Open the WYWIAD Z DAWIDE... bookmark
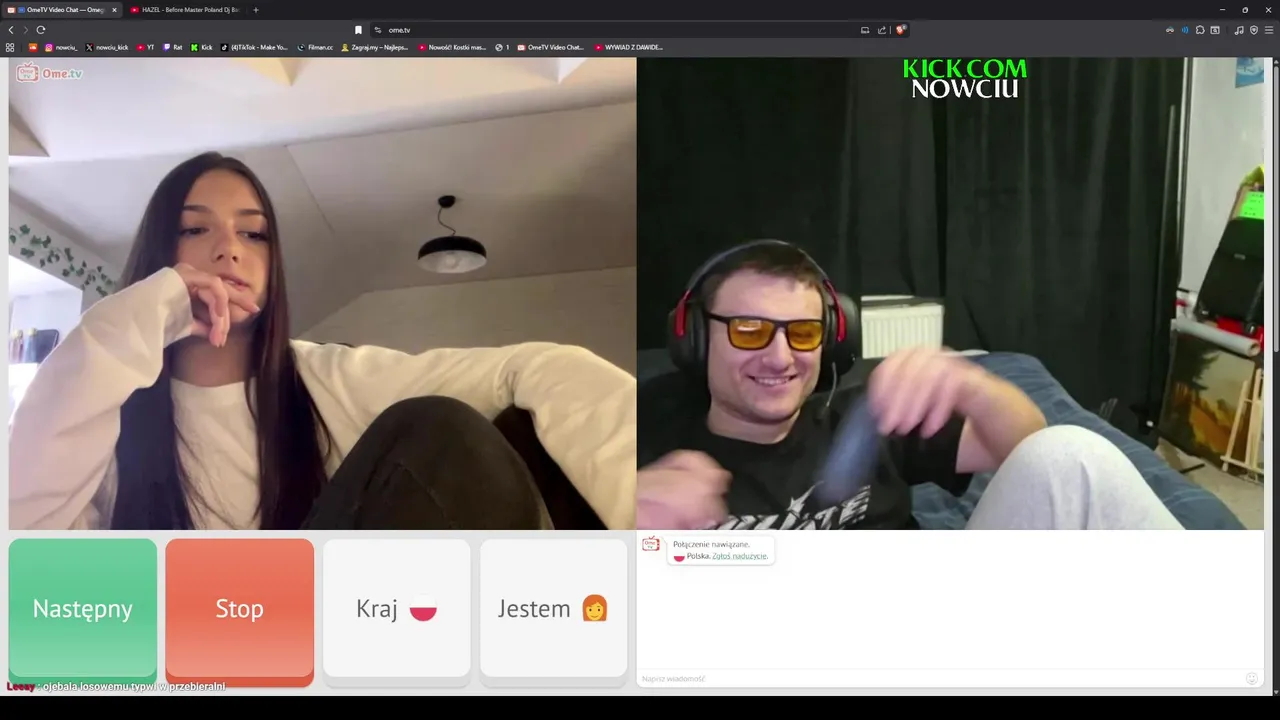Viewport: 1280px width, 720px height. [x=628, y=47]
